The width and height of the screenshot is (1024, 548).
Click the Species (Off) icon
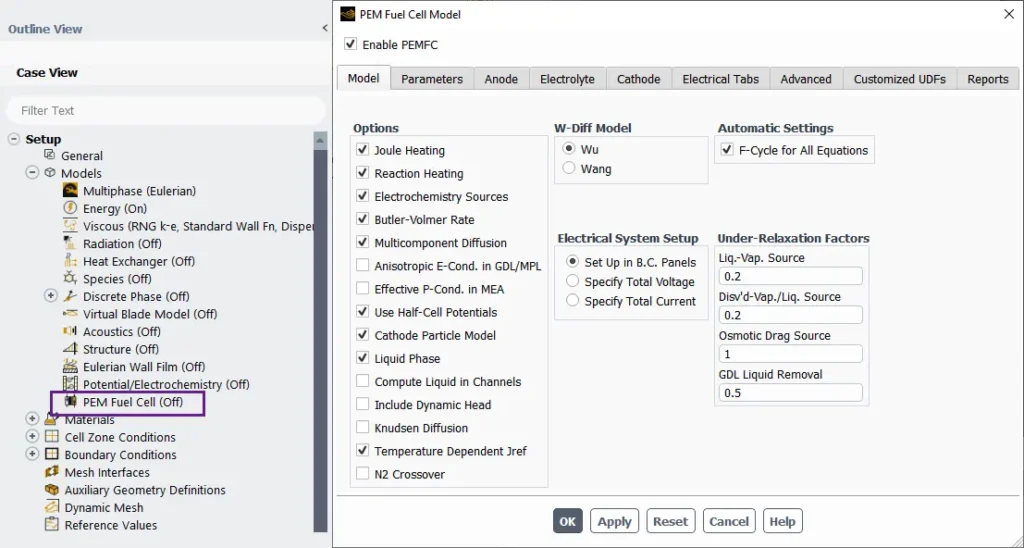click(x=70, y=278)
